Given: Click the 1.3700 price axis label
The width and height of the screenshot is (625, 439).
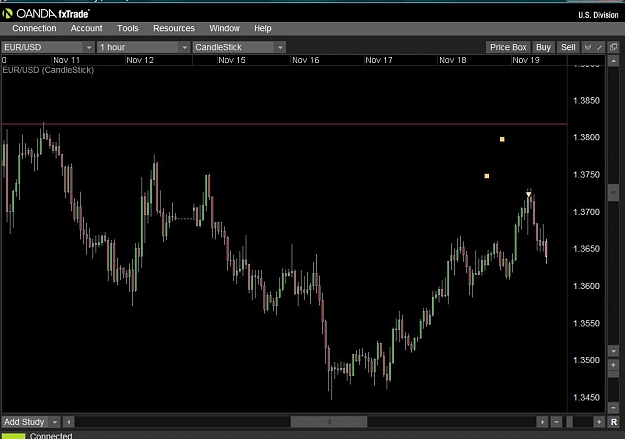Looking at the screenshot, I should pos(586,212).
